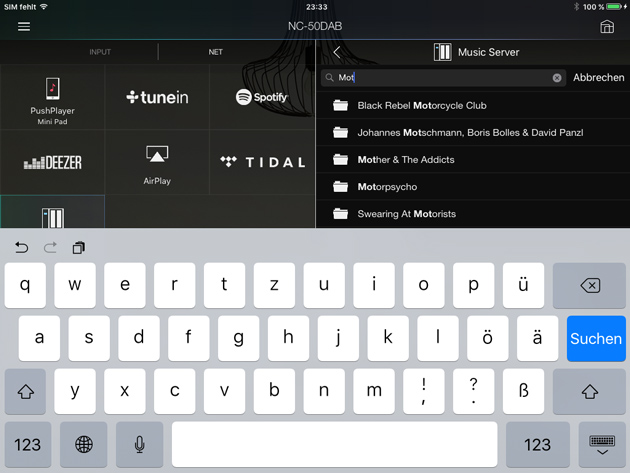Select the TIDAL service
Screen dimensions: 630x473
pyautogui.click(x=262, y=162)
